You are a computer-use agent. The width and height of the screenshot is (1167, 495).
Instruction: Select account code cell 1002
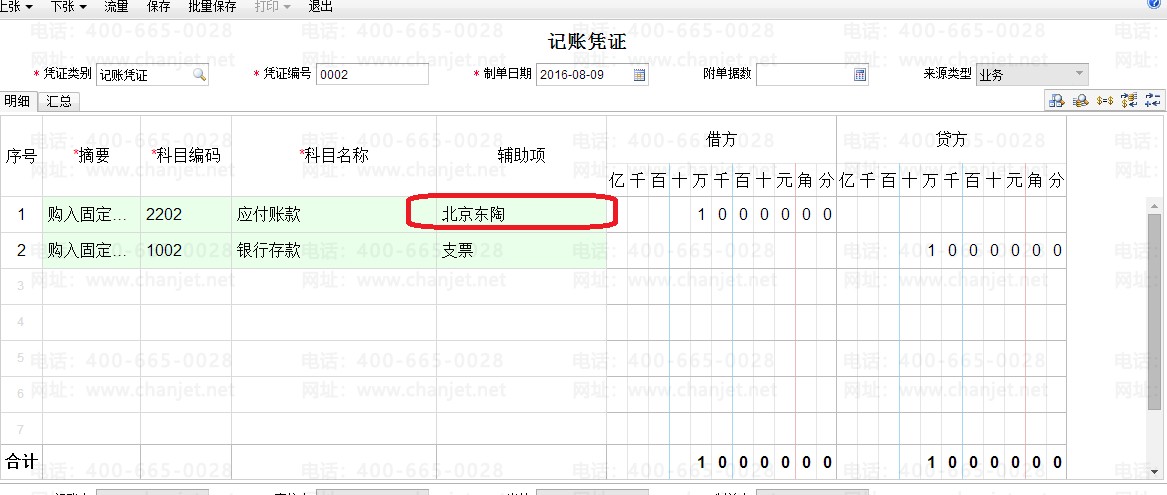pyautogui.click(x=186, y=251)
